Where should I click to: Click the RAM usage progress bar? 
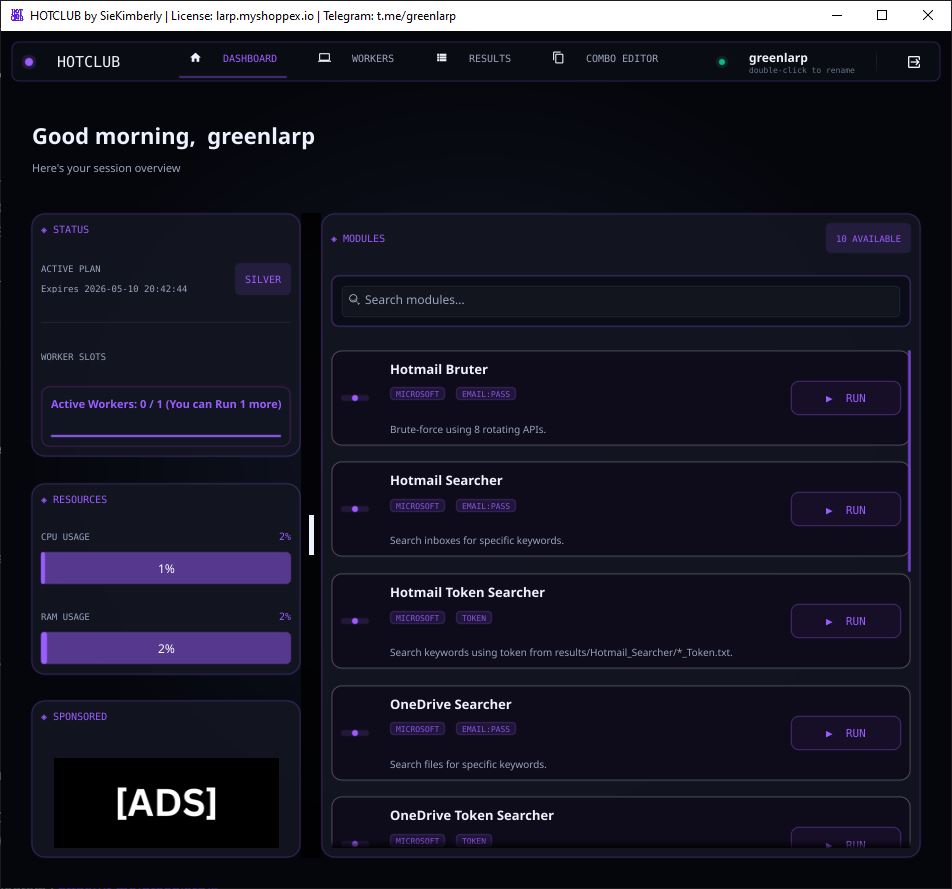click(166, 649)
